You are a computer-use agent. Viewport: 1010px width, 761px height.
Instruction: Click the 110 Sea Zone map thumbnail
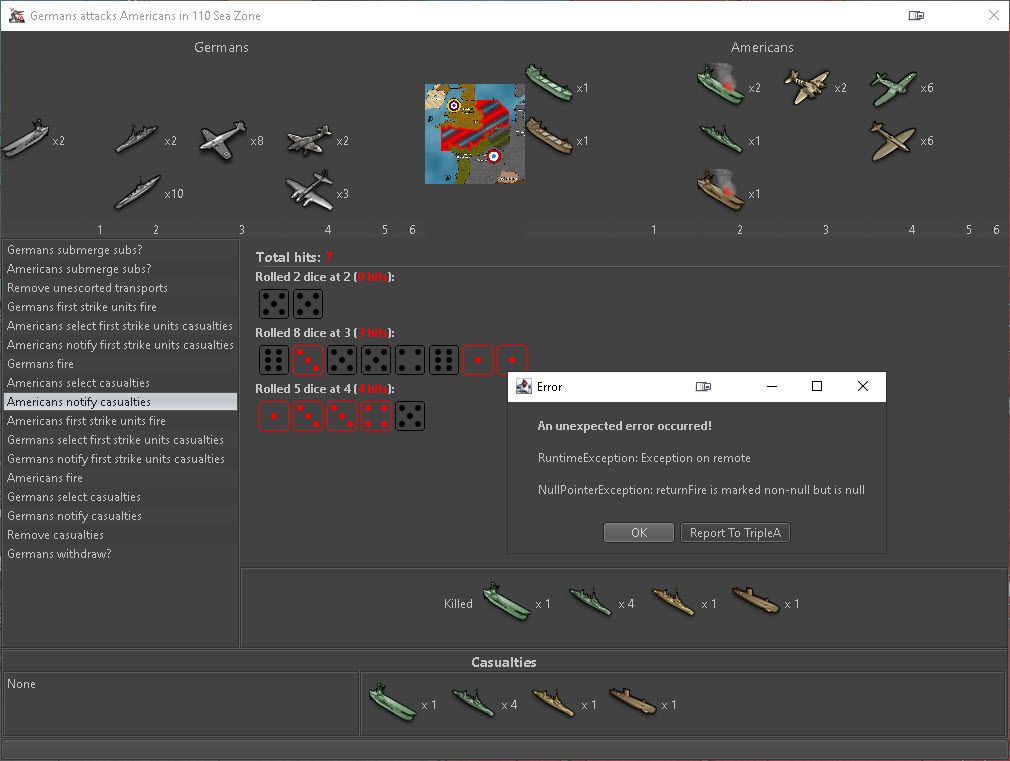coord(475,134)
